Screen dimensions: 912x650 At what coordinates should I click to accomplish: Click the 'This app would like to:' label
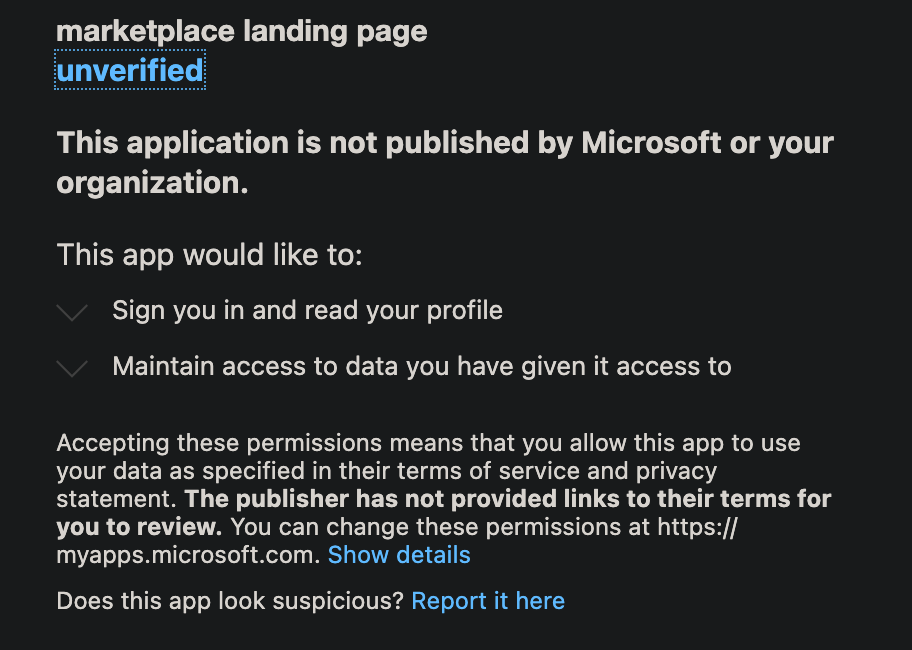(209, 254)
